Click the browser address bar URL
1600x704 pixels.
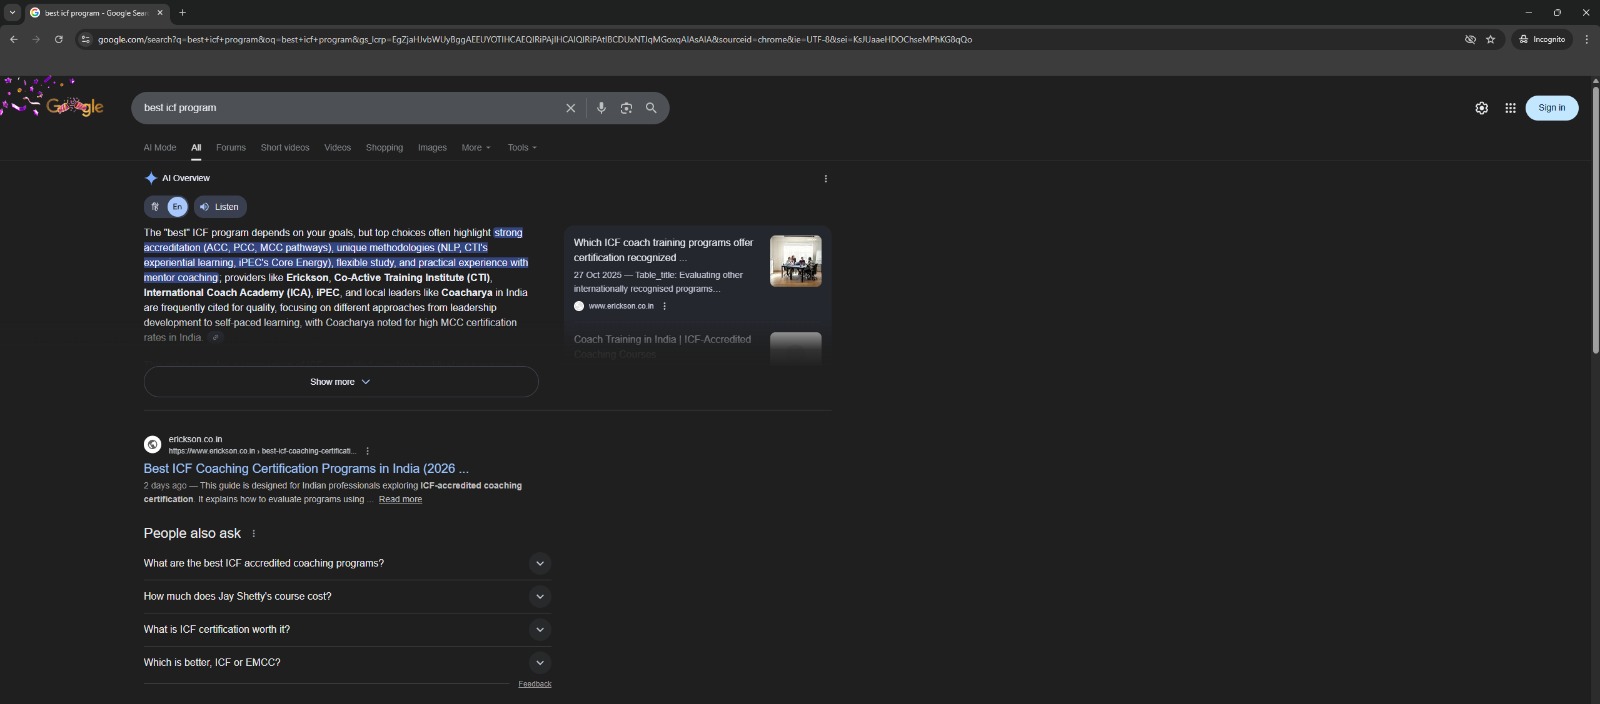point(535,39)
